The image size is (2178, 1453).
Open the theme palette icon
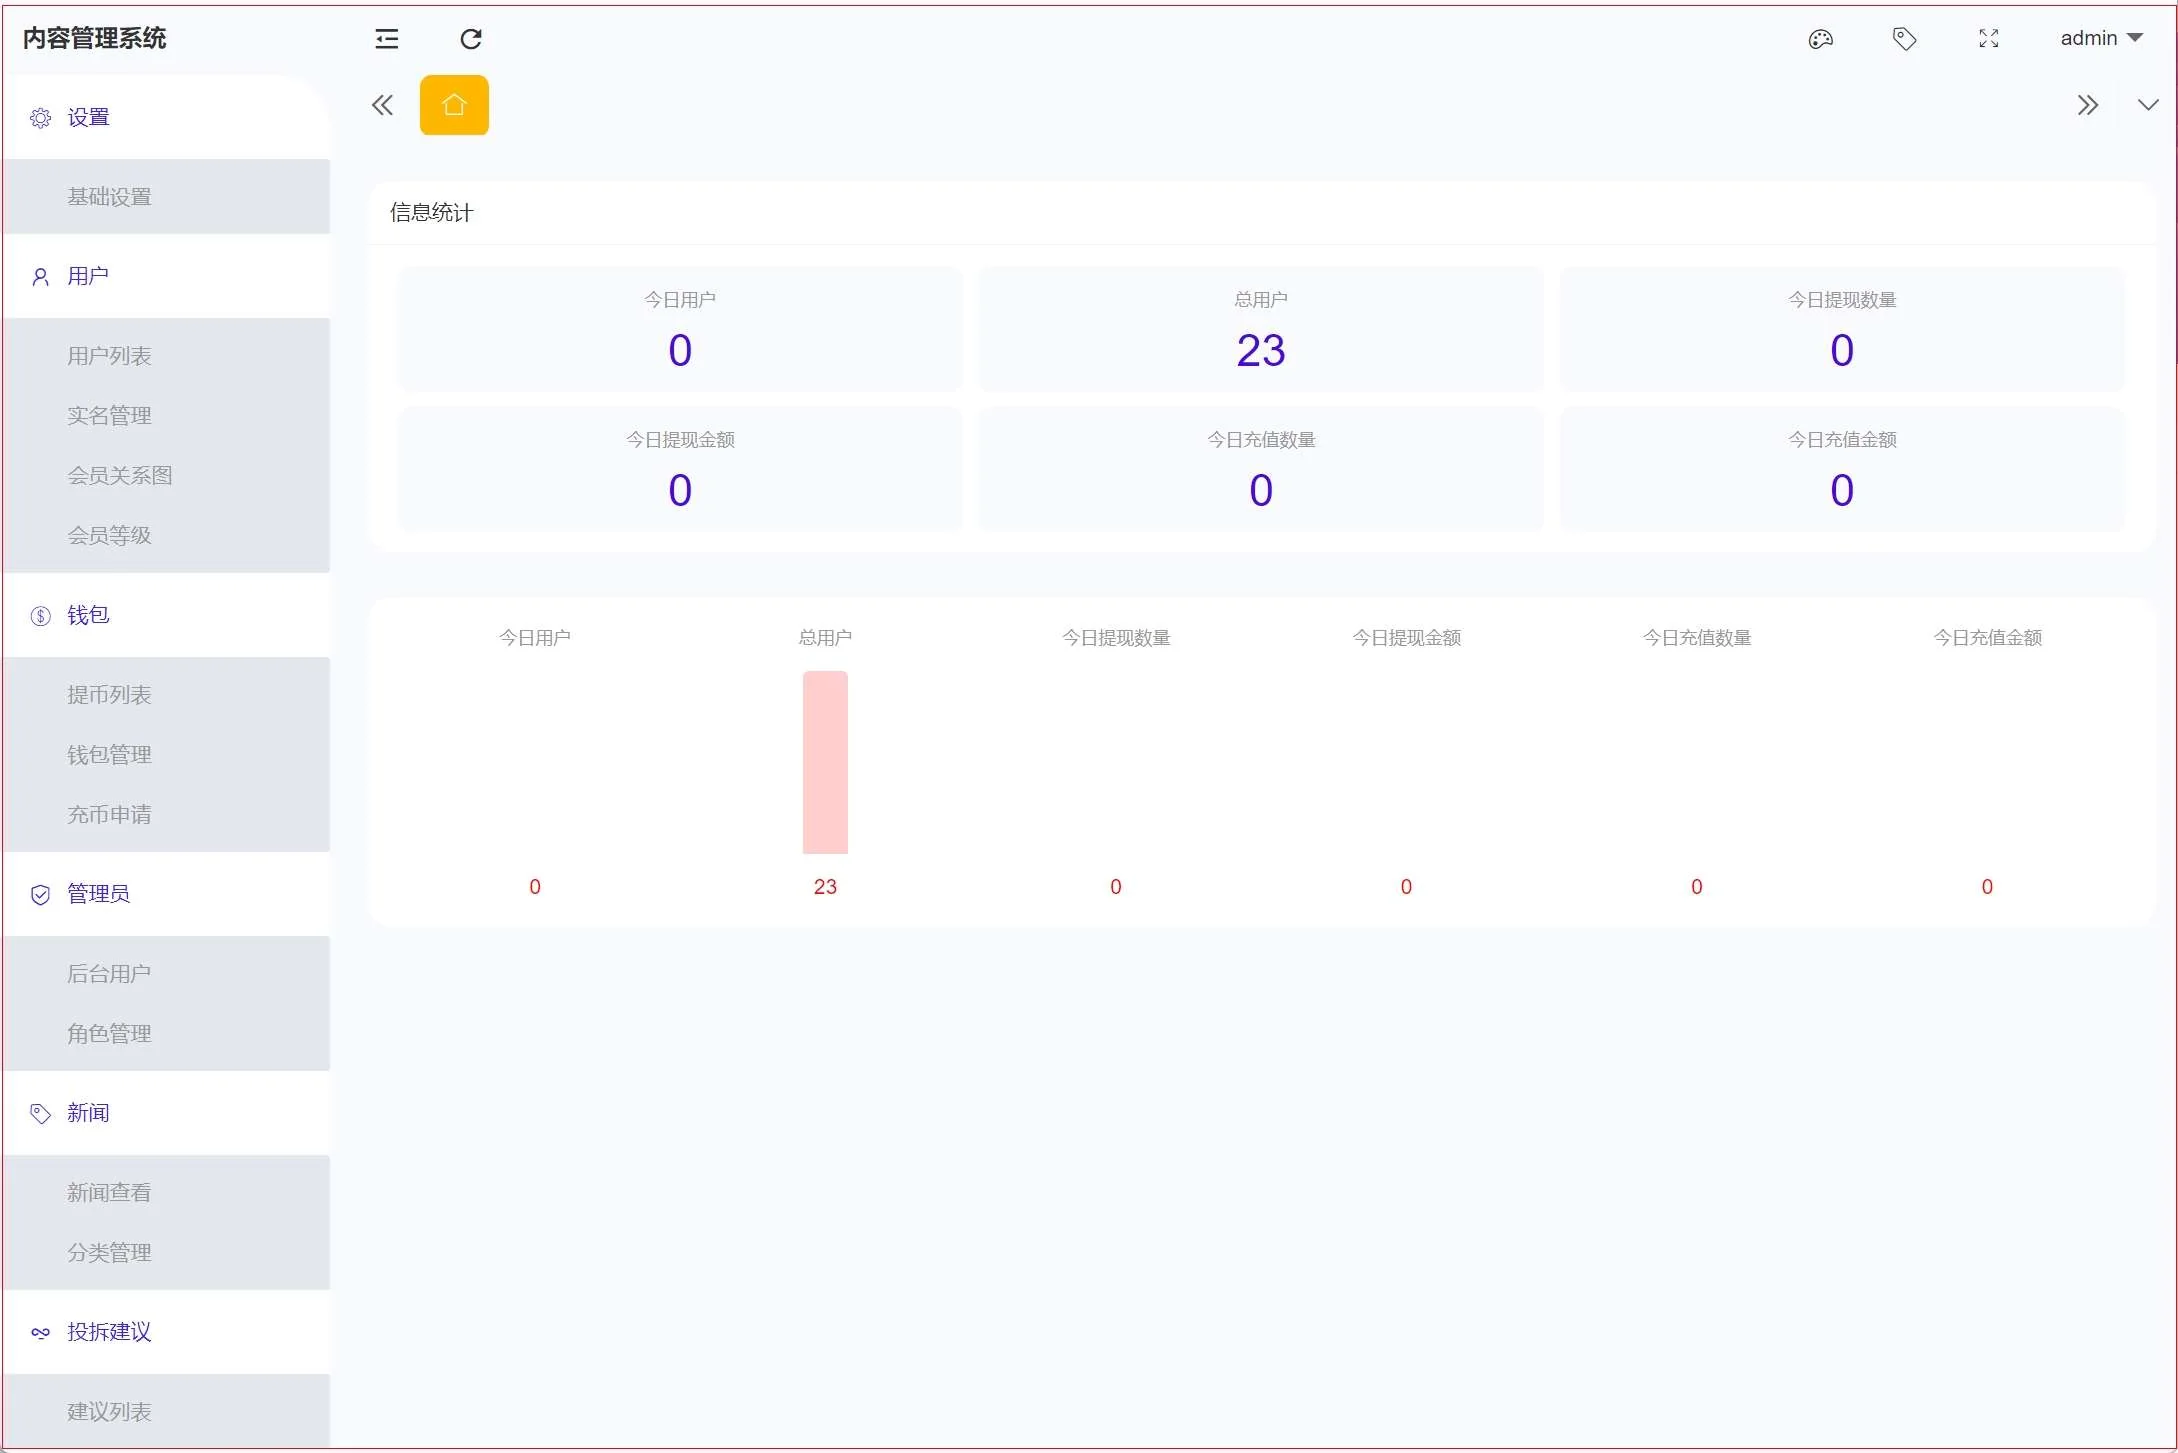click(1820, 39)
